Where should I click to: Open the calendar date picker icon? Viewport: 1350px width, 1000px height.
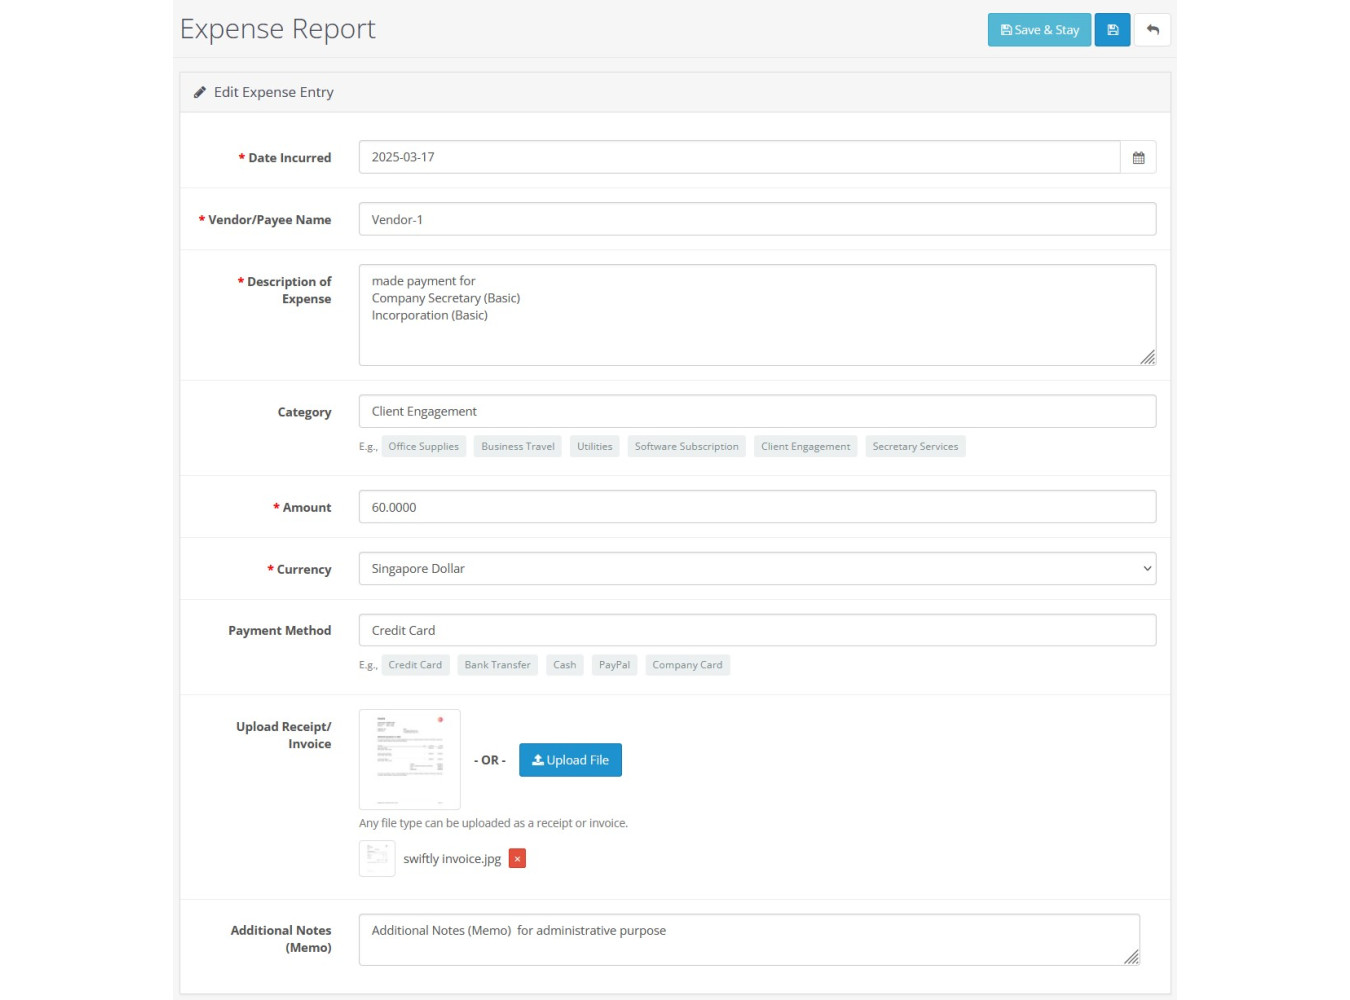[1138, 158]
